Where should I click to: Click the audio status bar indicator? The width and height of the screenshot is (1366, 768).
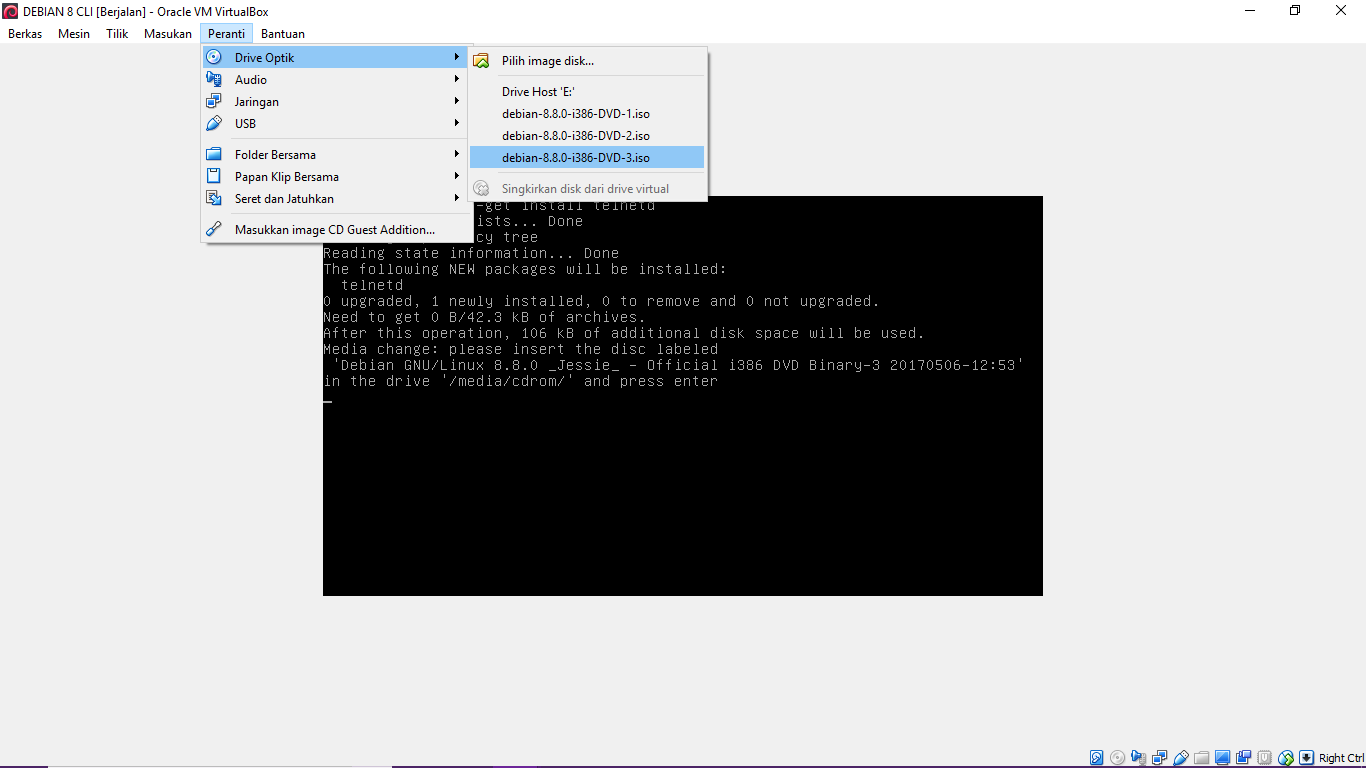tap(1138, 757)
